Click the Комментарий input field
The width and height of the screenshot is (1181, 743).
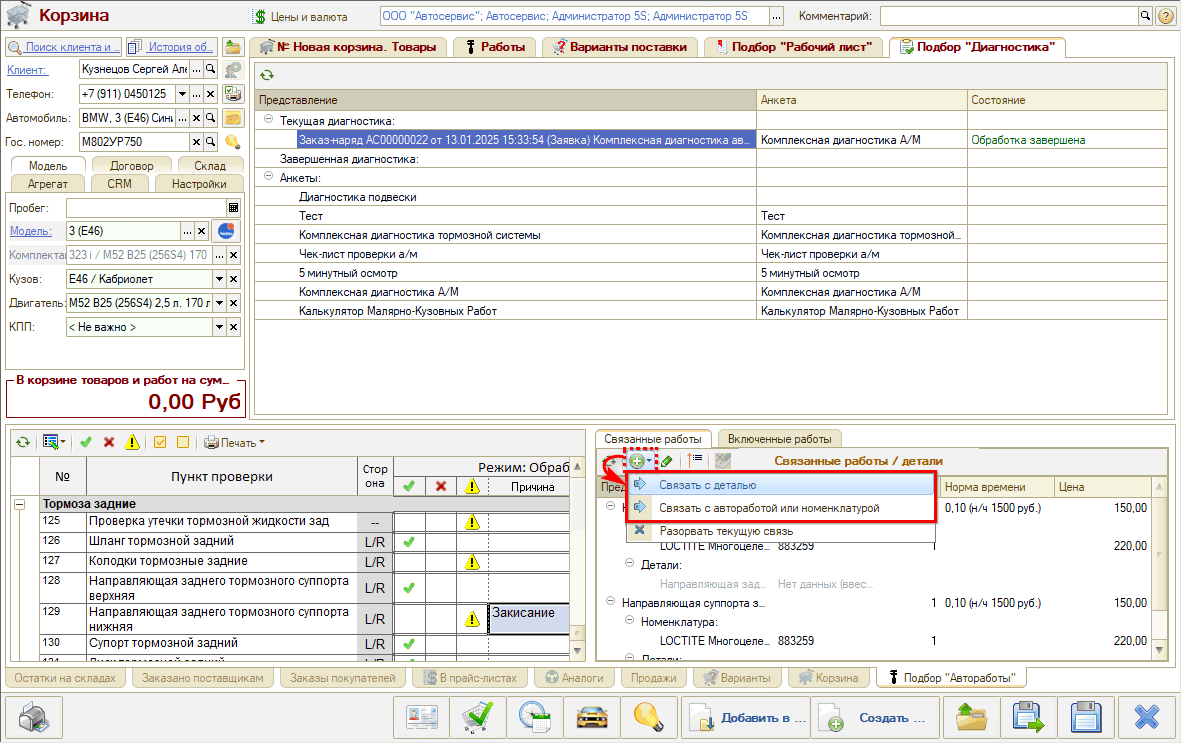tap(1008, 17)
